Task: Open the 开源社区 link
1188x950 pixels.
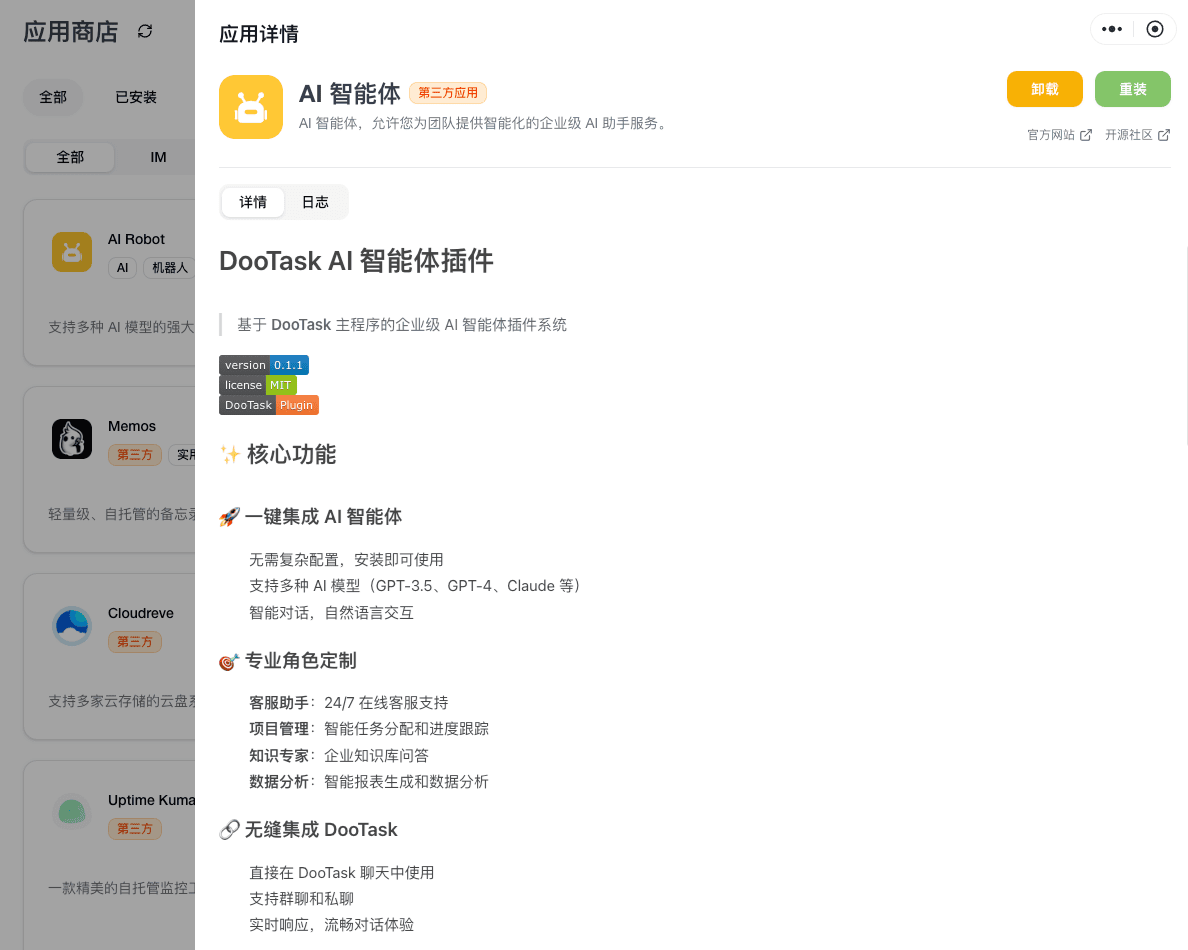Action: point(1137,135)
